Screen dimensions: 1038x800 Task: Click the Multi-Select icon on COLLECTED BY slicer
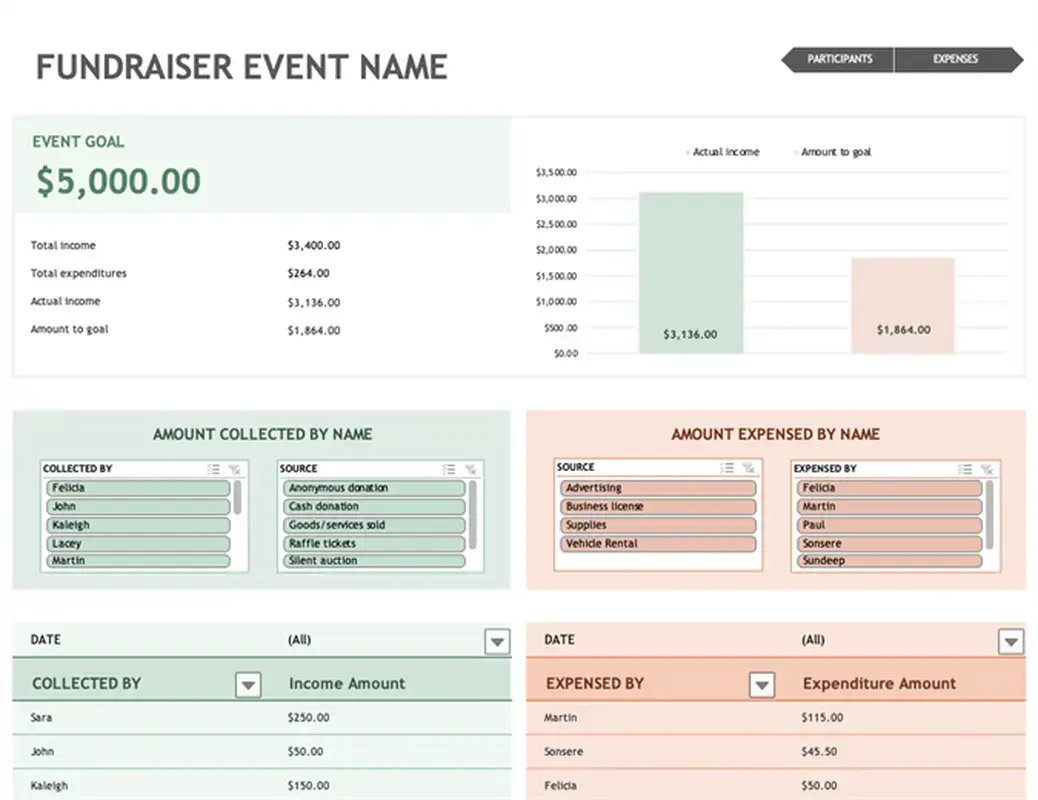(214, 467)
